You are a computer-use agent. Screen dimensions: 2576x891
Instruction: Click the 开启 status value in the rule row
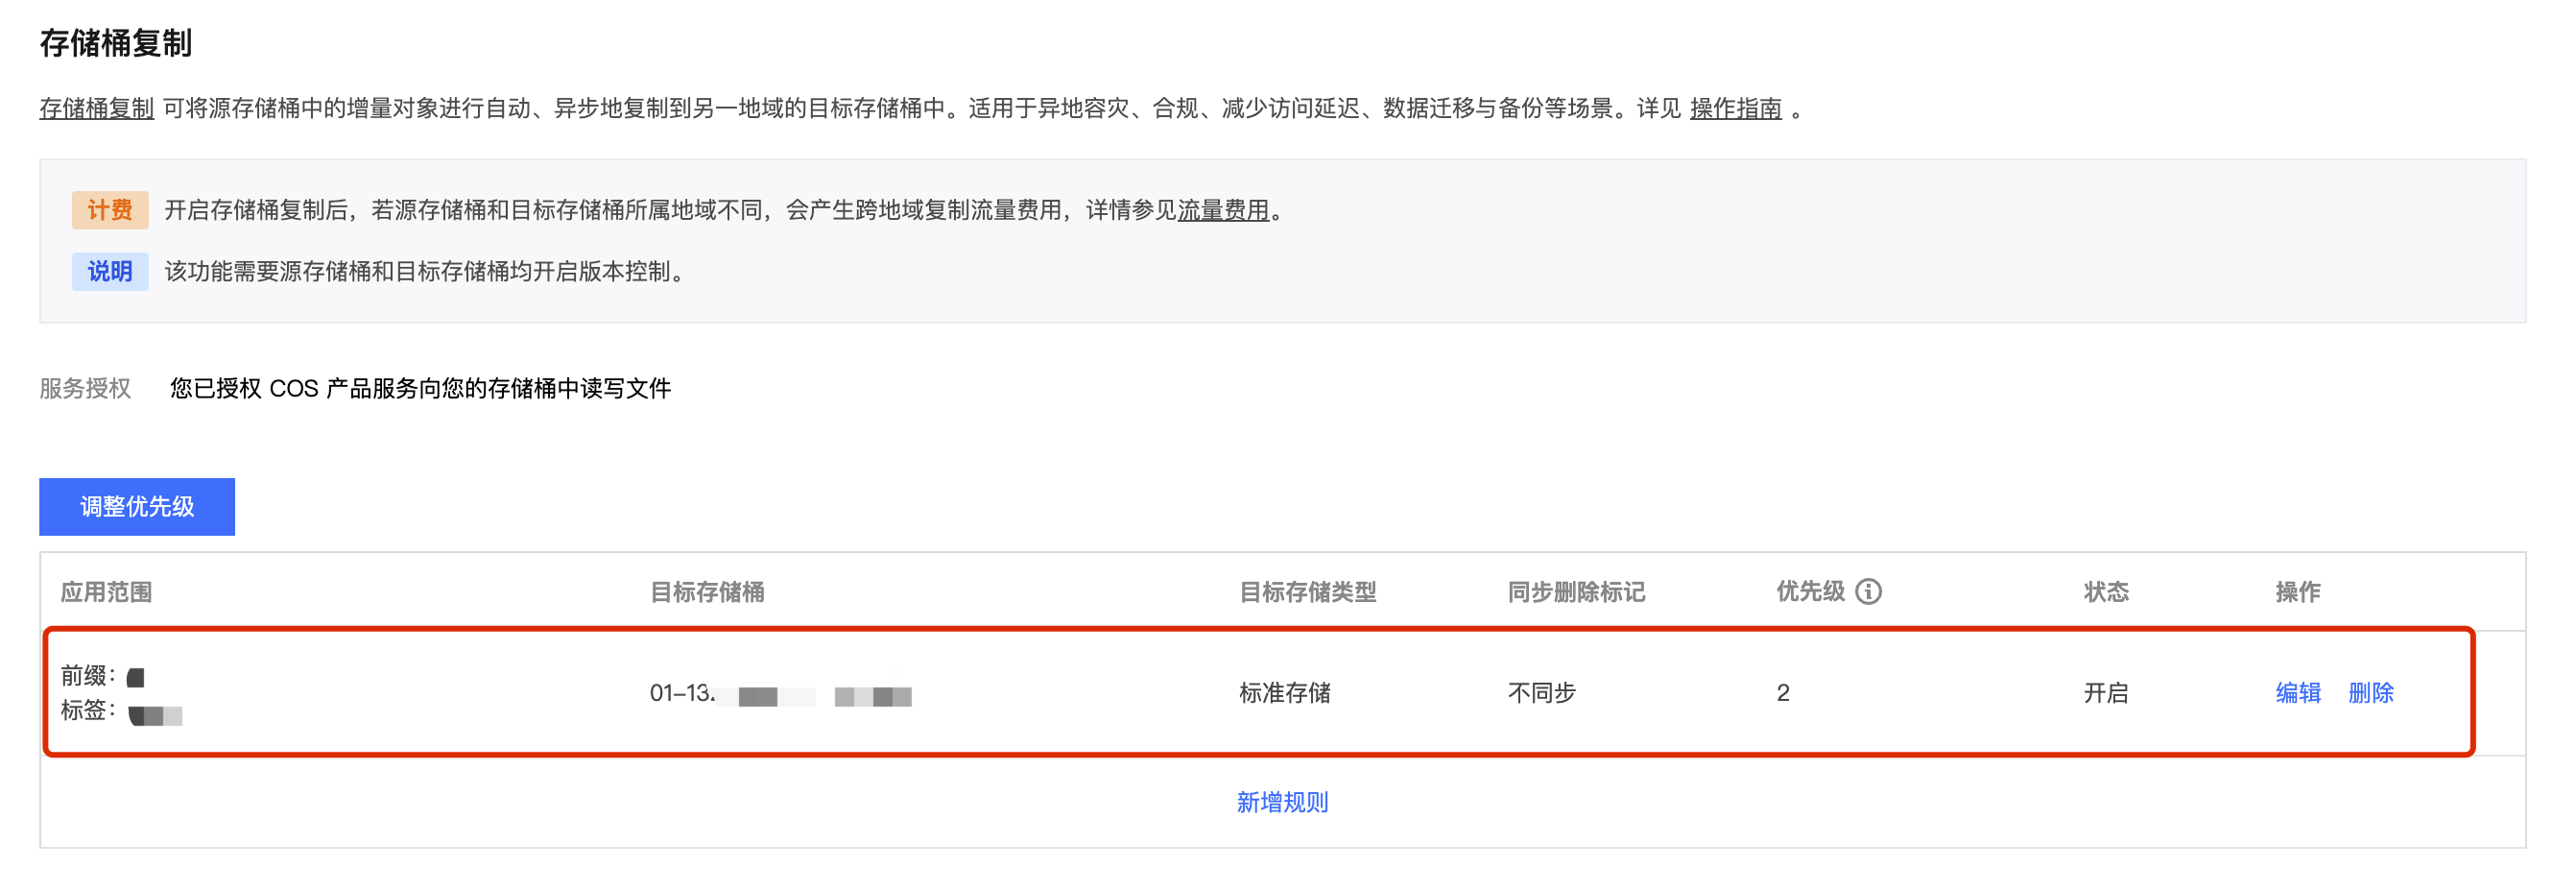[2105, 693]
